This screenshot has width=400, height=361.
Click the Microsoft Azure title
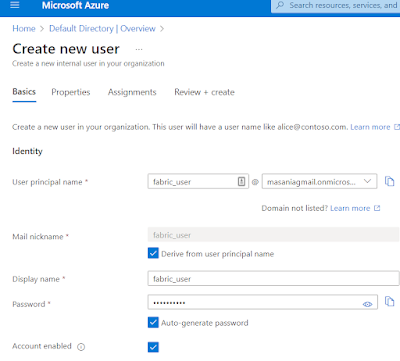tap(75, 5)
